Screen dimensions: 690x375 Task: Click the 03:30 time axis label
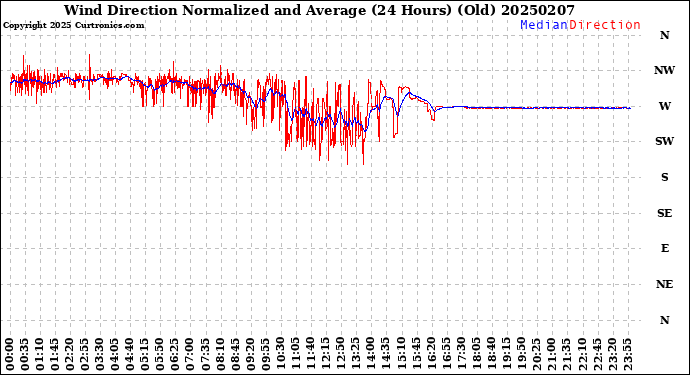(100, 355)
